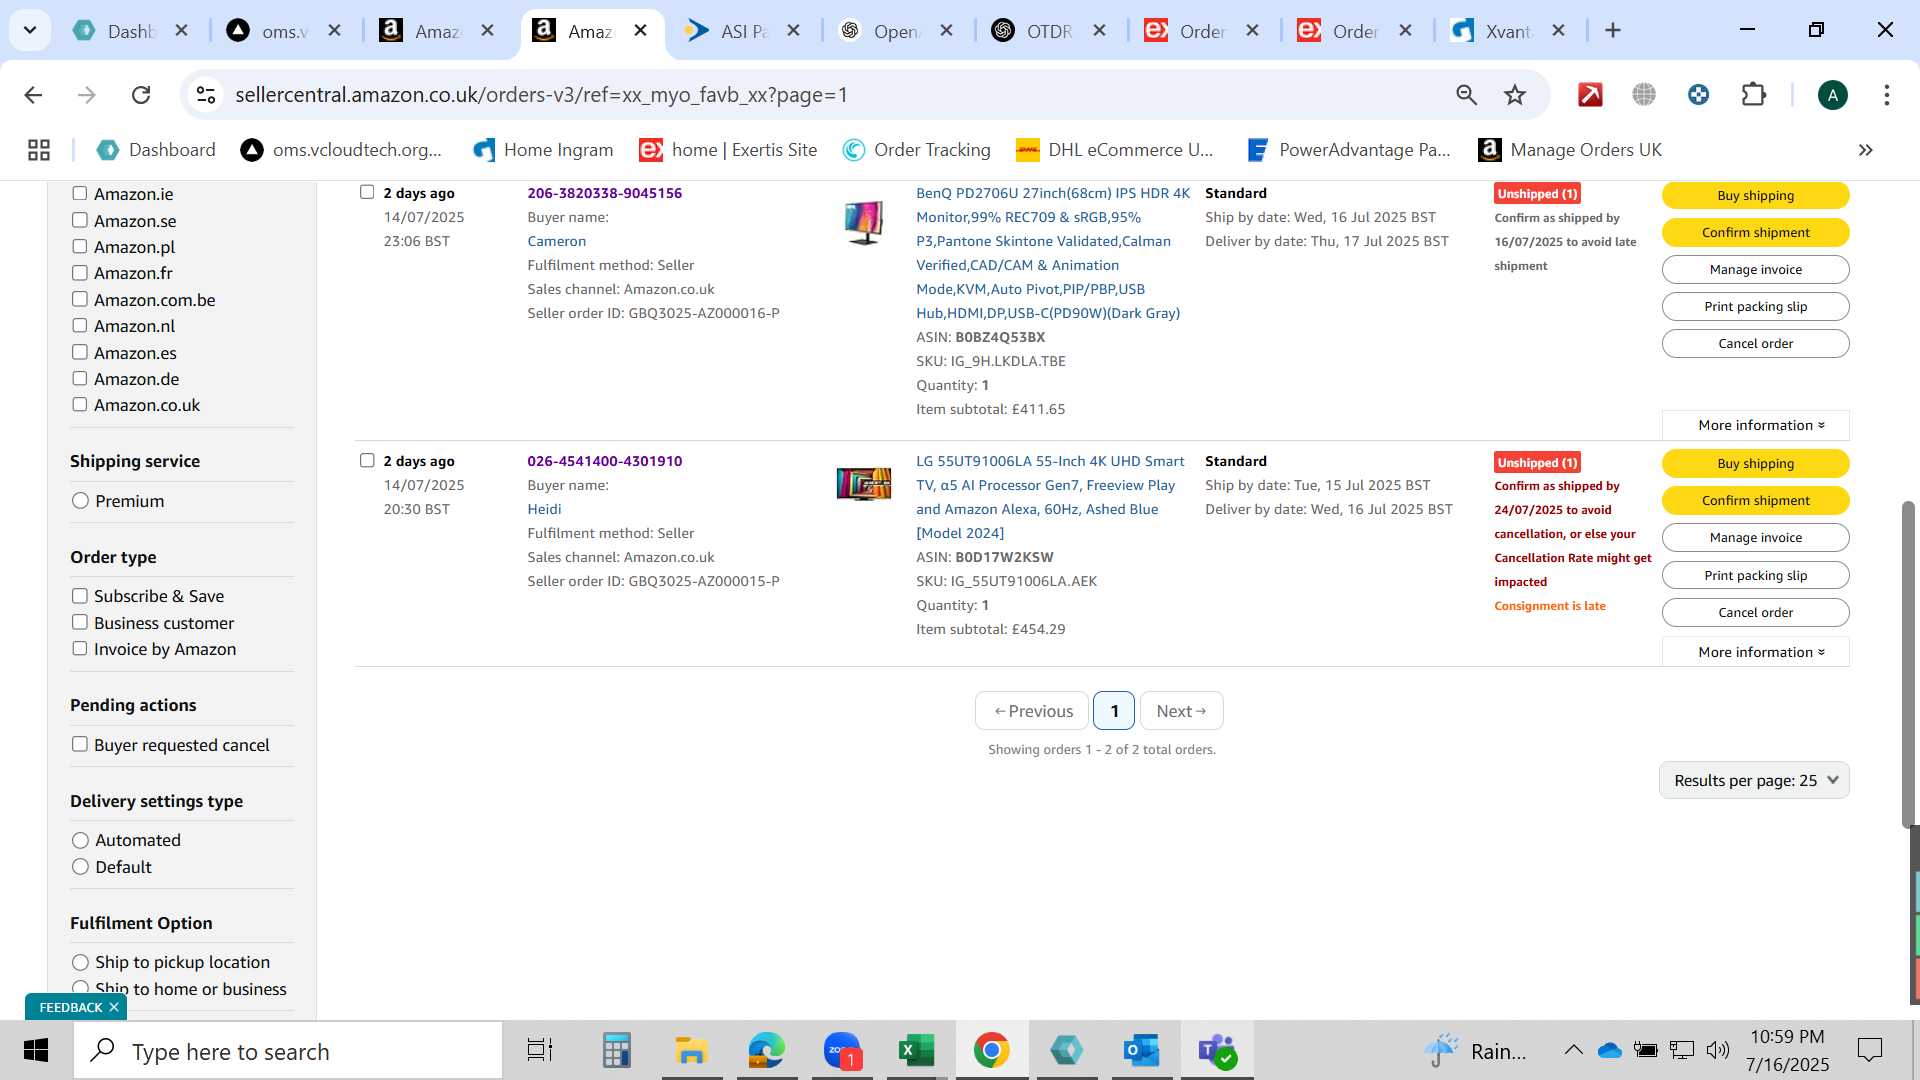Open Outlook from the taskbar
The width and height of the screenshot is (1920, 1080).
coord(1141,1051)
